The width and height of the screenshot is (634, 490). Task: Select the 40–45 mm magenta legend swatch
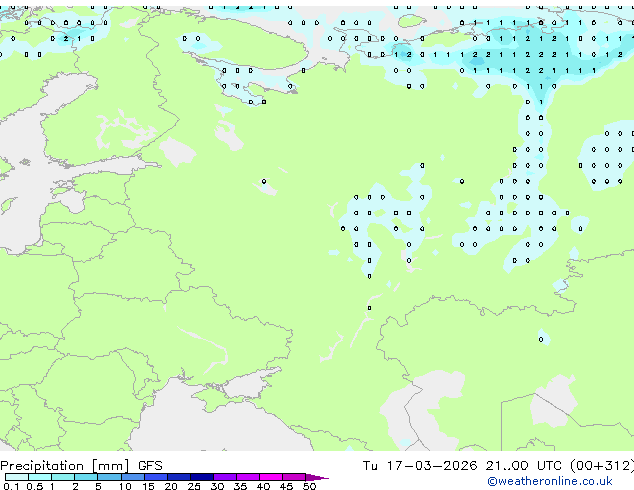point(271,477)
